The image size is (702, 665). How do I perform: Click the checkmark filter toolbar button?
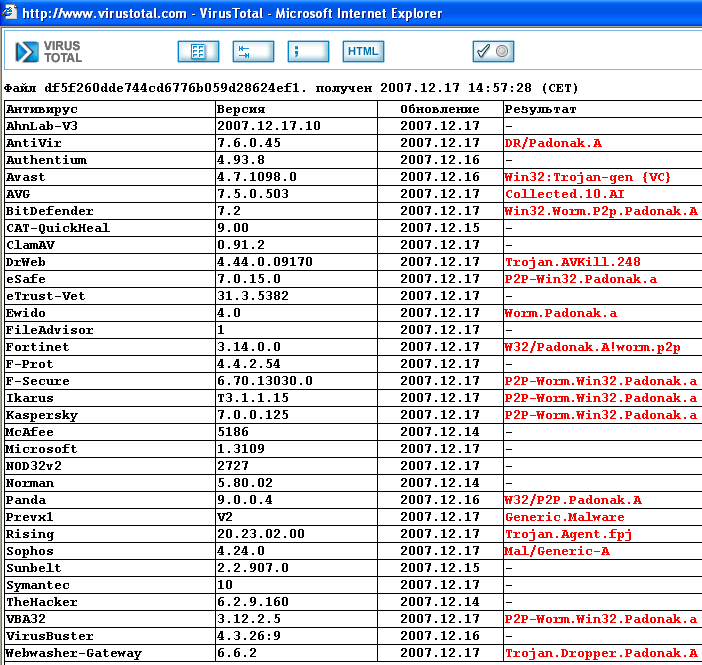click(493, 51)
